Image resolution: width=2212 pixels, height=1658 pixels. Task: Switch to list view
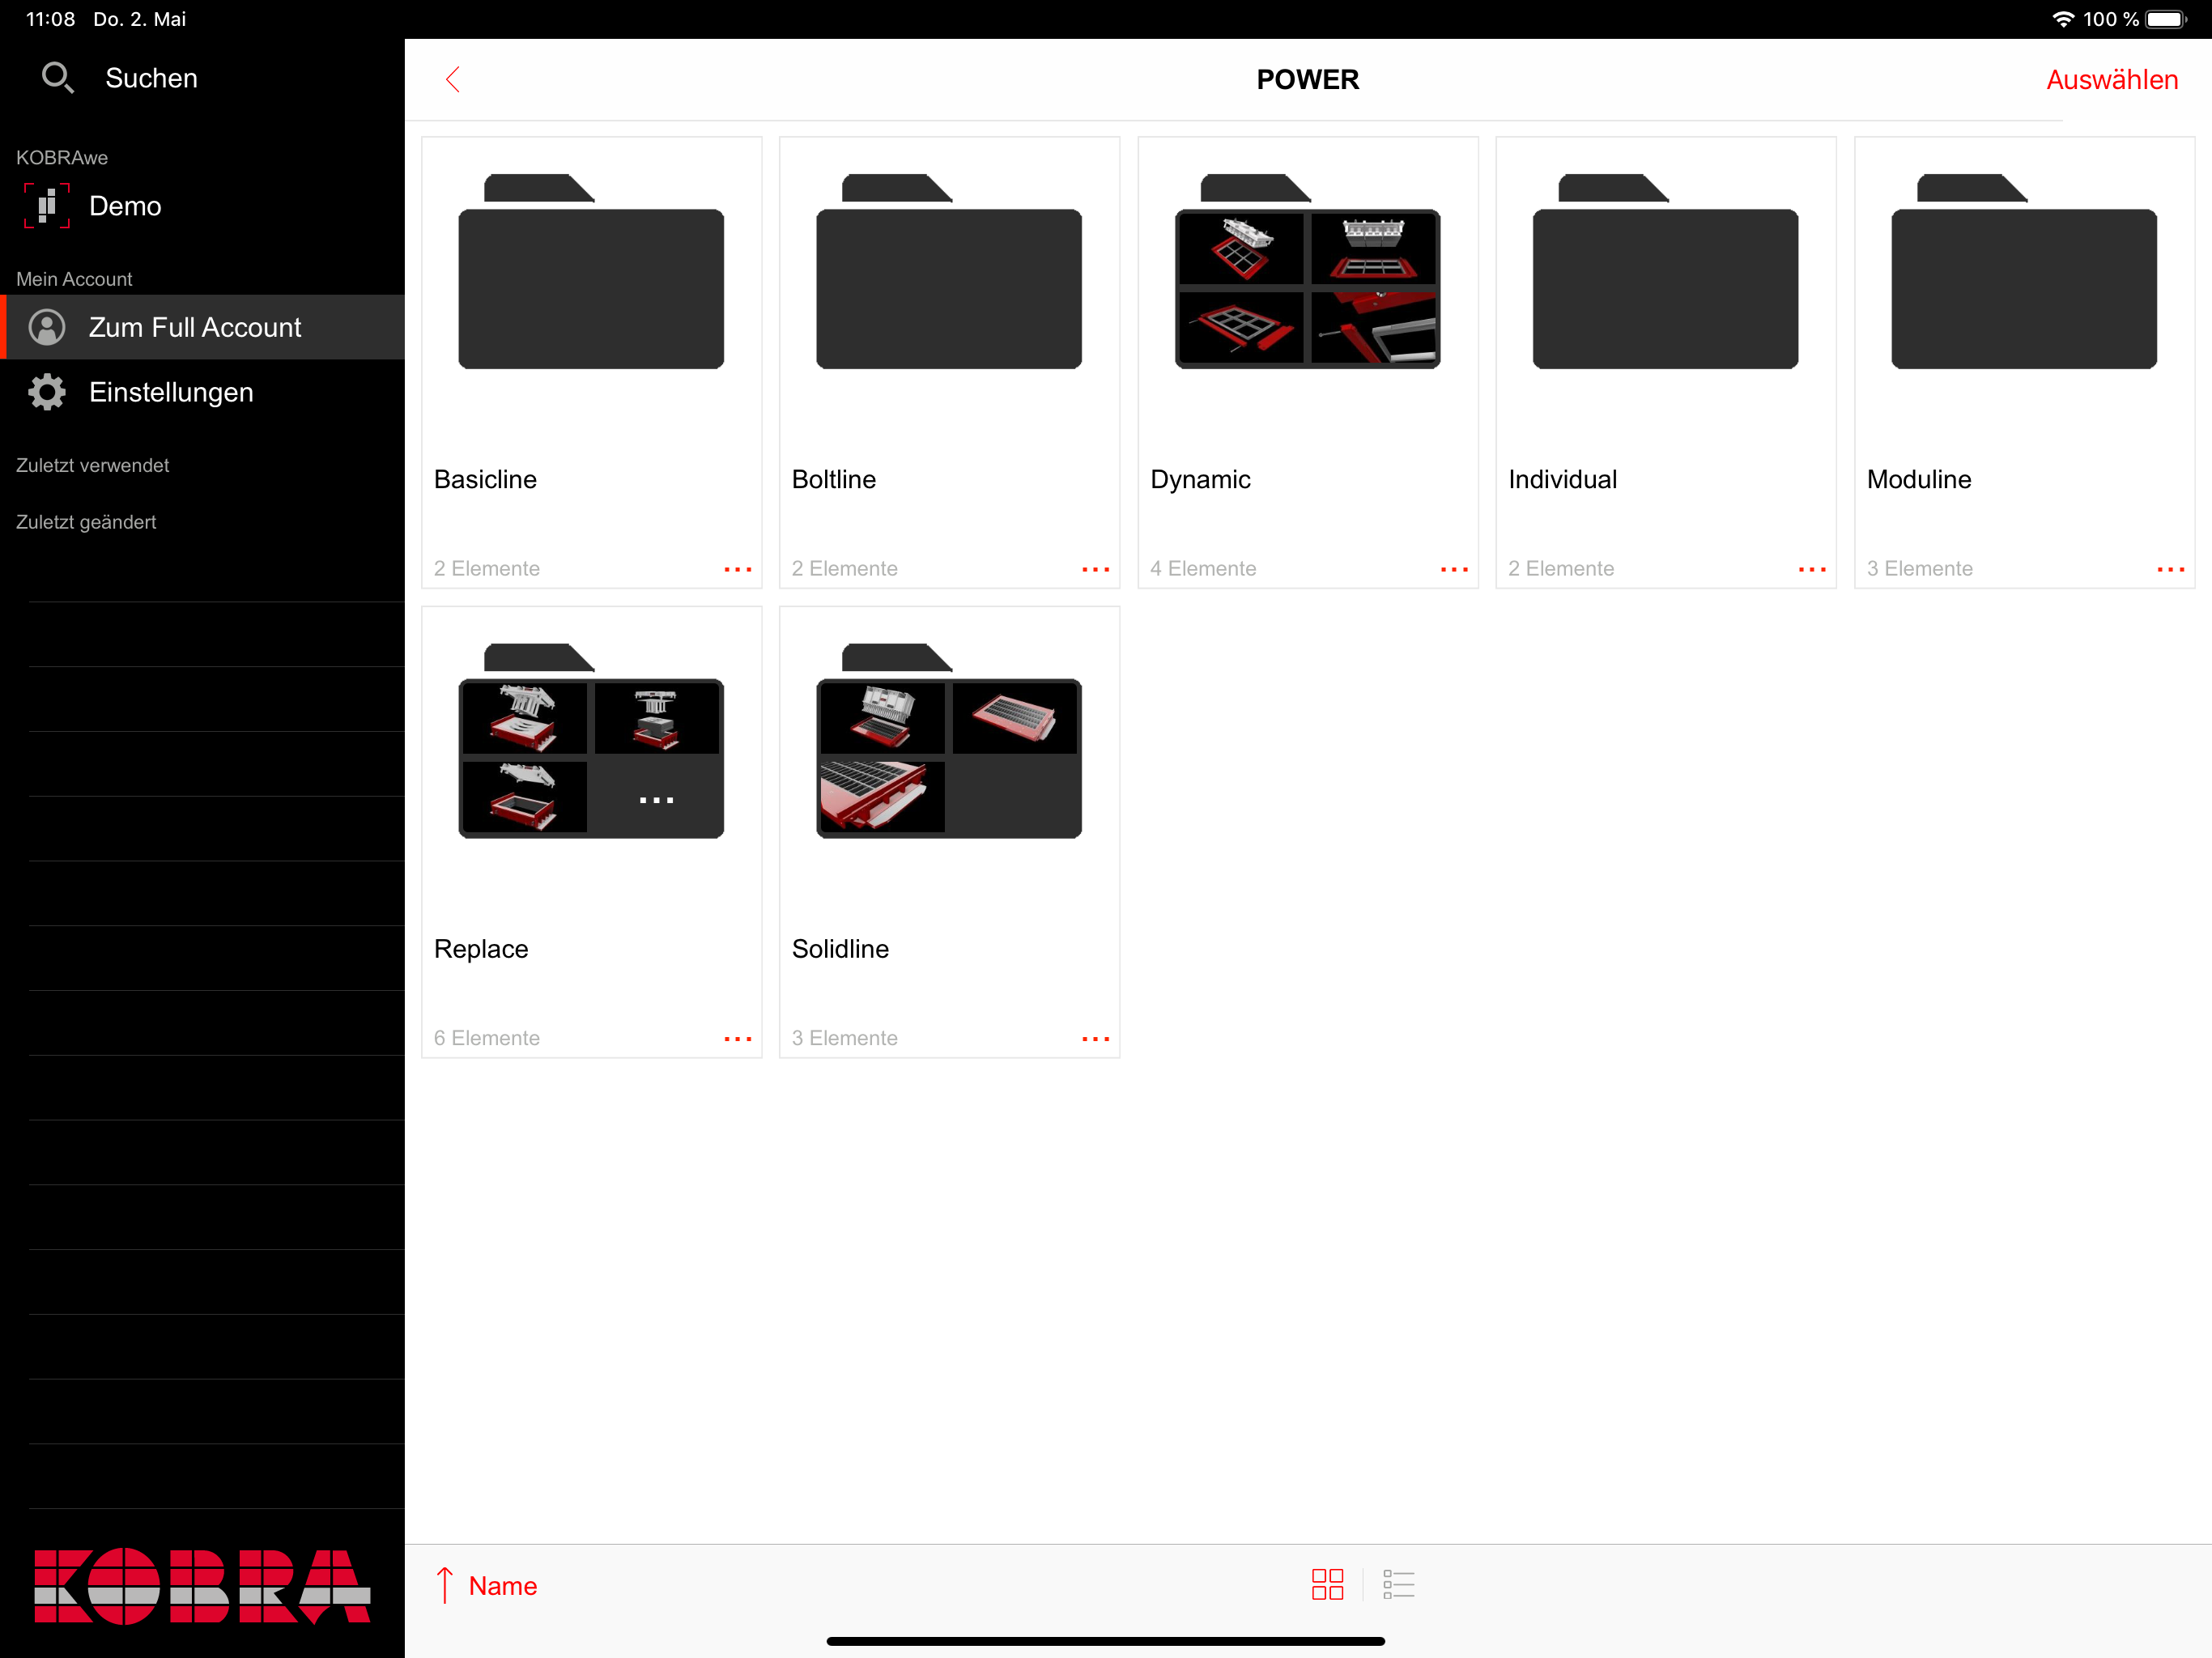tap(1398, 1584)
